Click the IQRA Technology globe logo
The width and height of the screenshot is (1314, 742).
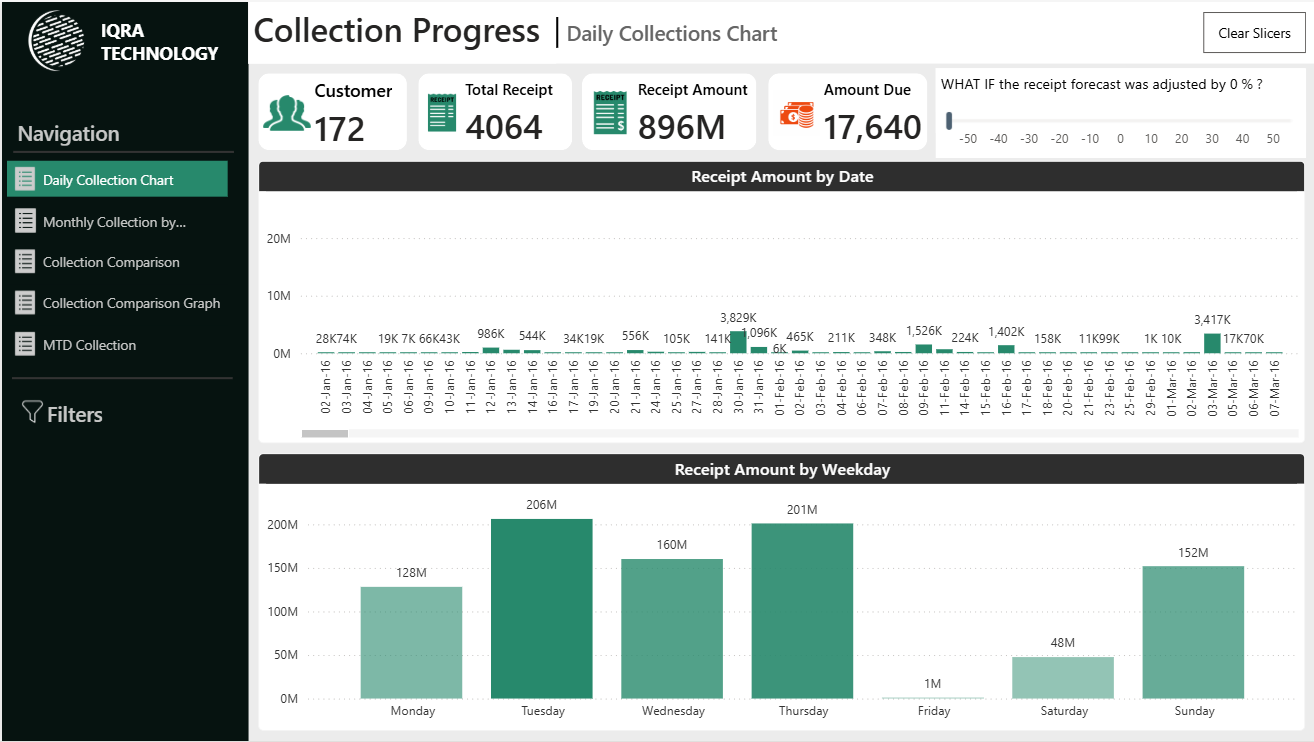57,40
